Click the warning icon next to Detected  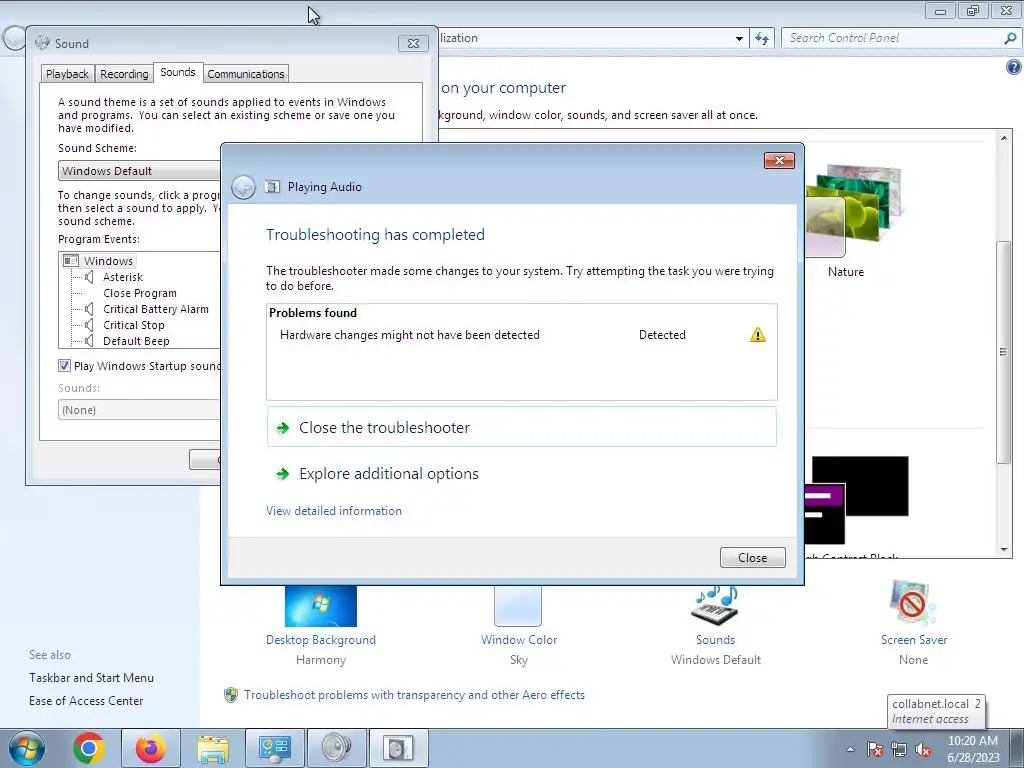(x=758, y=335)
